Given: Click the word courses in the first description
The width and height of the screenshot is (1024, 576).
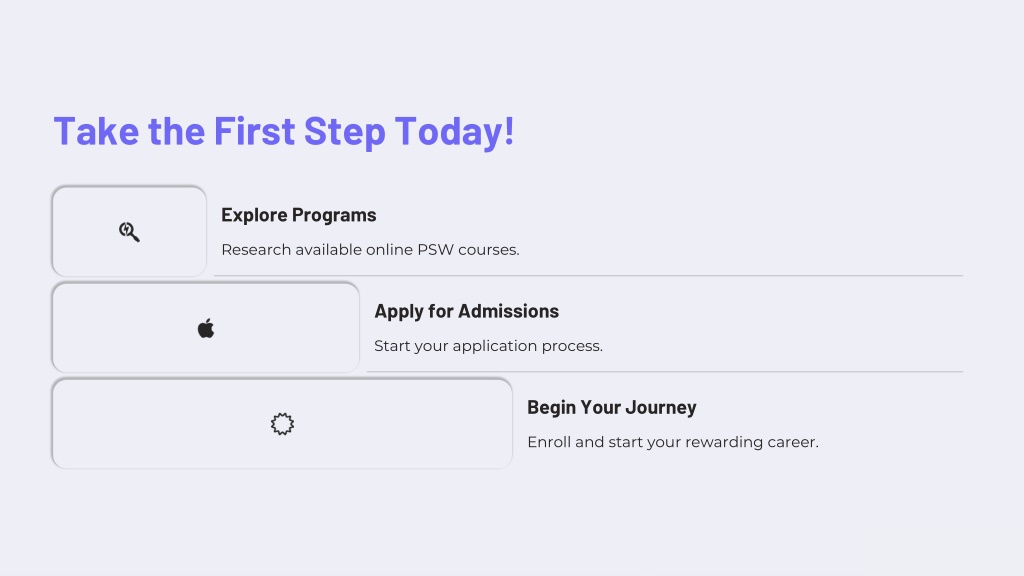Looking at the screenshot, I should [x=488, y=250].
